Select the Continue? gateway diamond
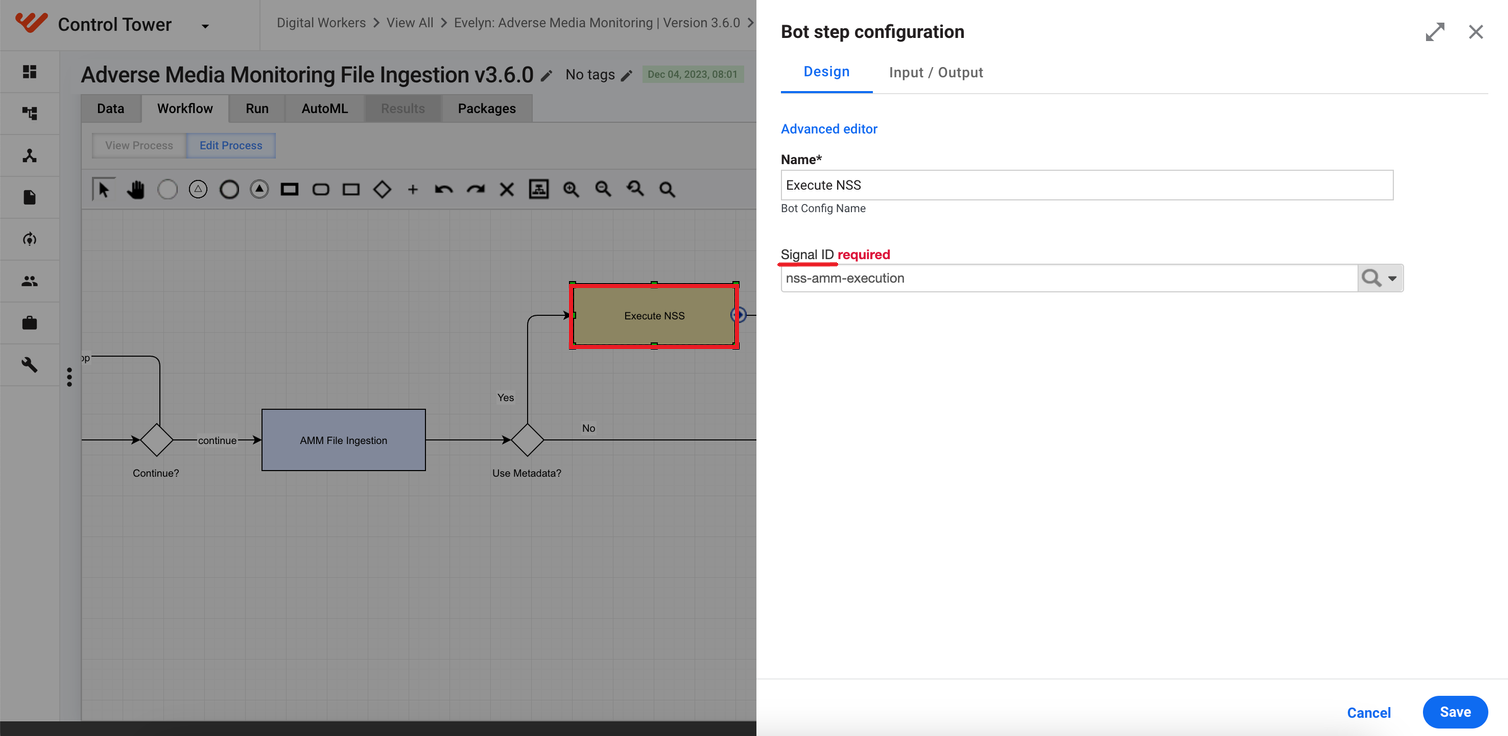This screenshot has height=736, width=1508. [156, 440]
